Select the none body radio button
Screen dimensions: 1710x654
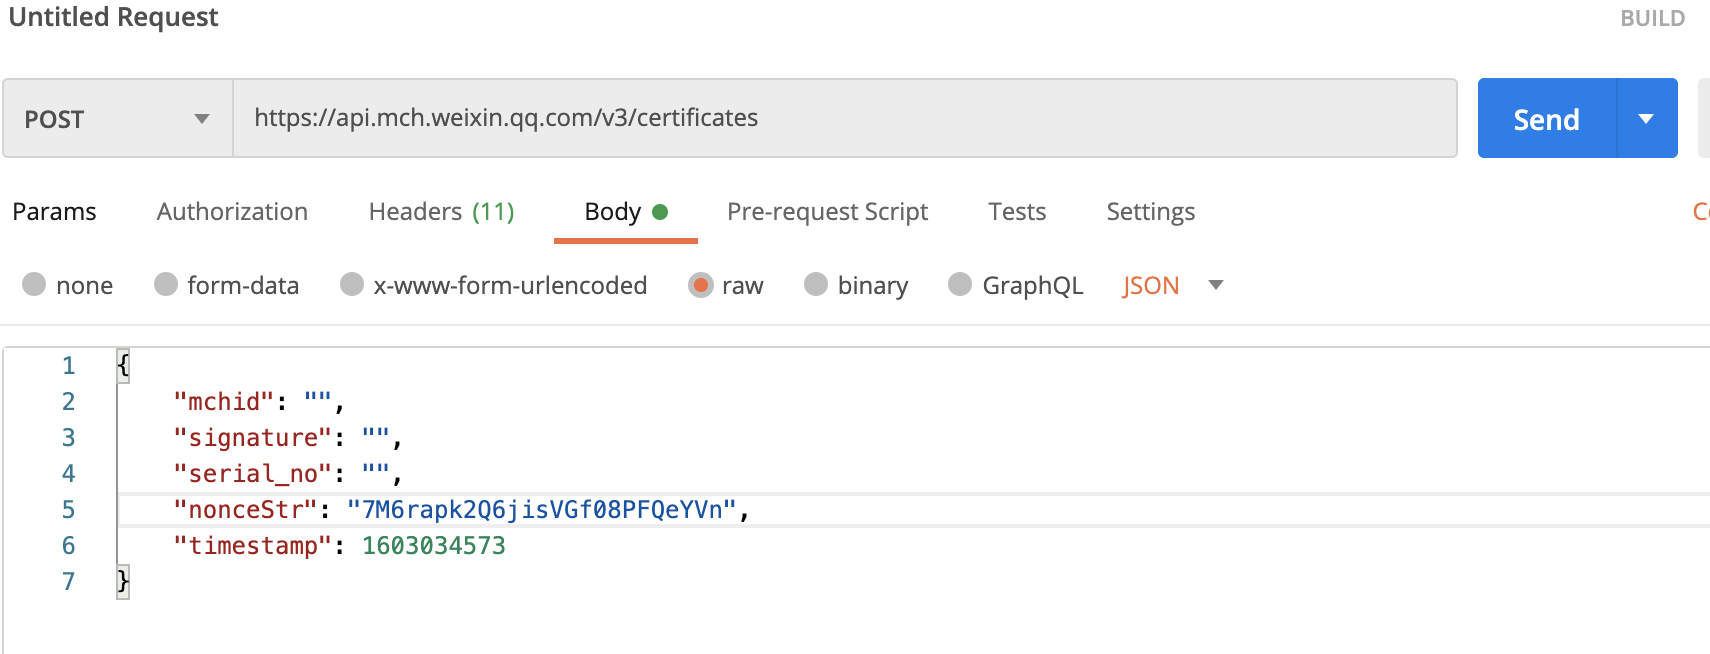point(35,285)
